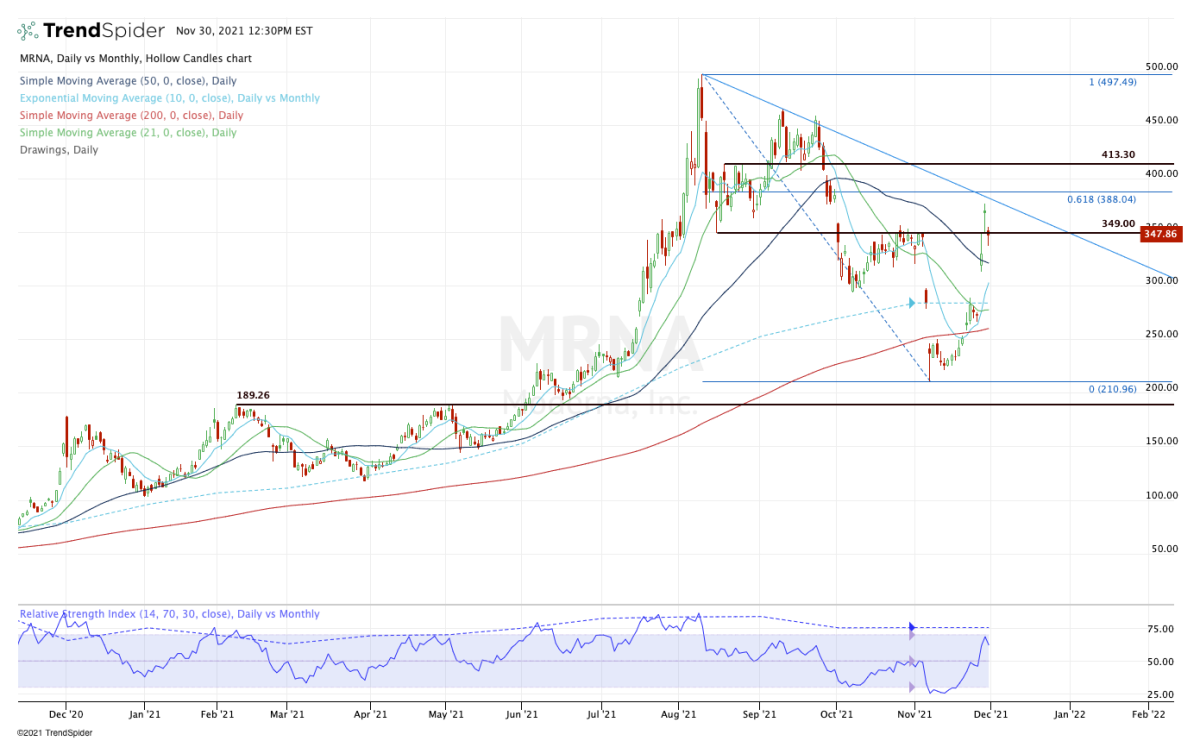The height and width of the screenshot is (741, 1200).
Task: Click the 413.30 resistance level label
Action: 1118,155
